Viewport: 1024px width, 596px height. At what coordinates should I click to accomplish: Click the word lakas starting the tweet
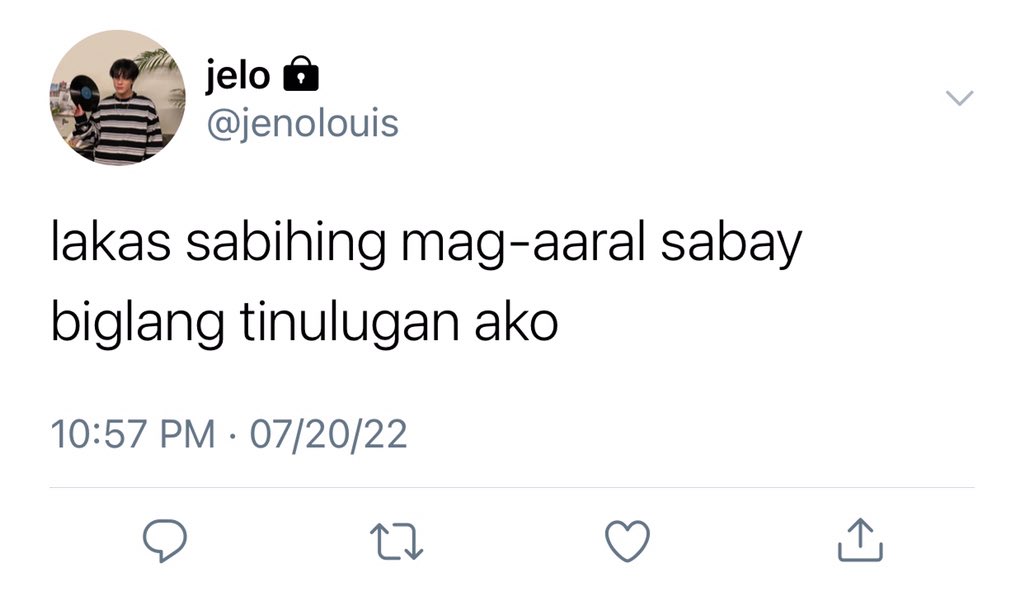111,242
